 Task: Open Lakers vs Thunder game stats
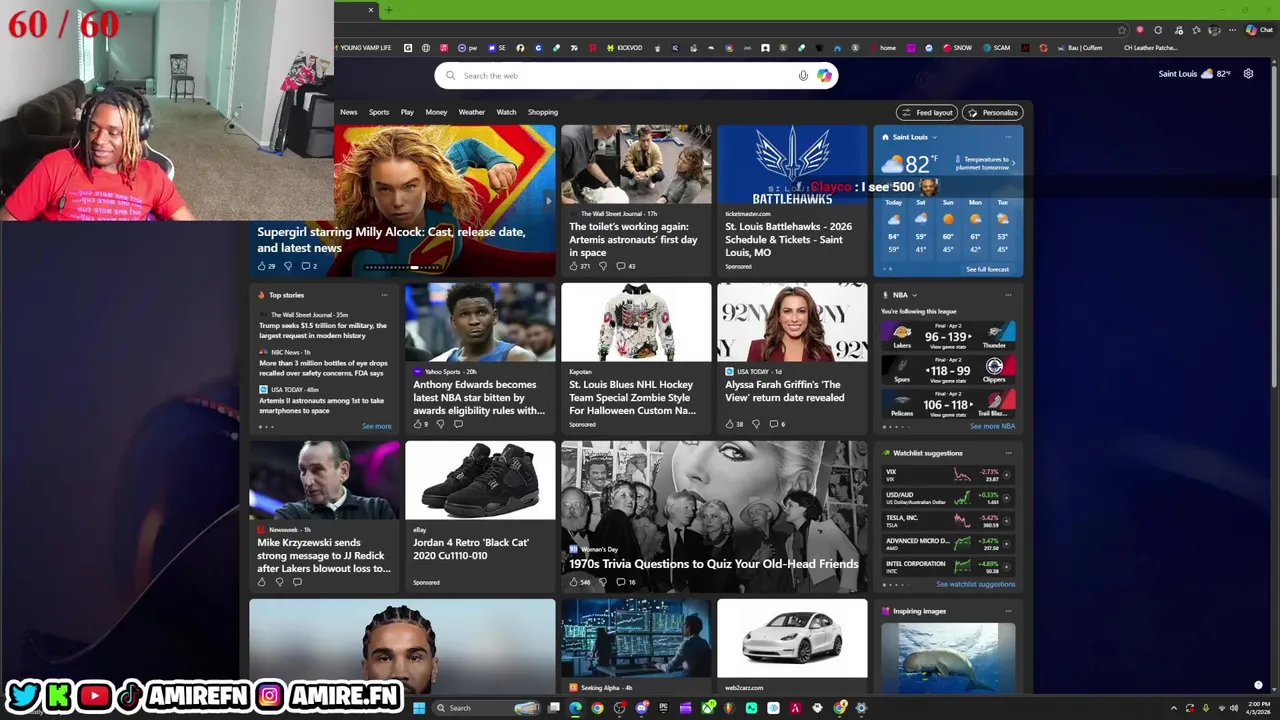pos(948,336)
